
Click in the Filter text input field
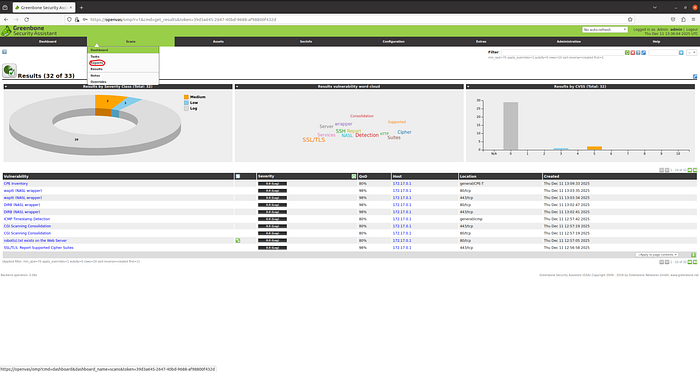click(562, 53)
